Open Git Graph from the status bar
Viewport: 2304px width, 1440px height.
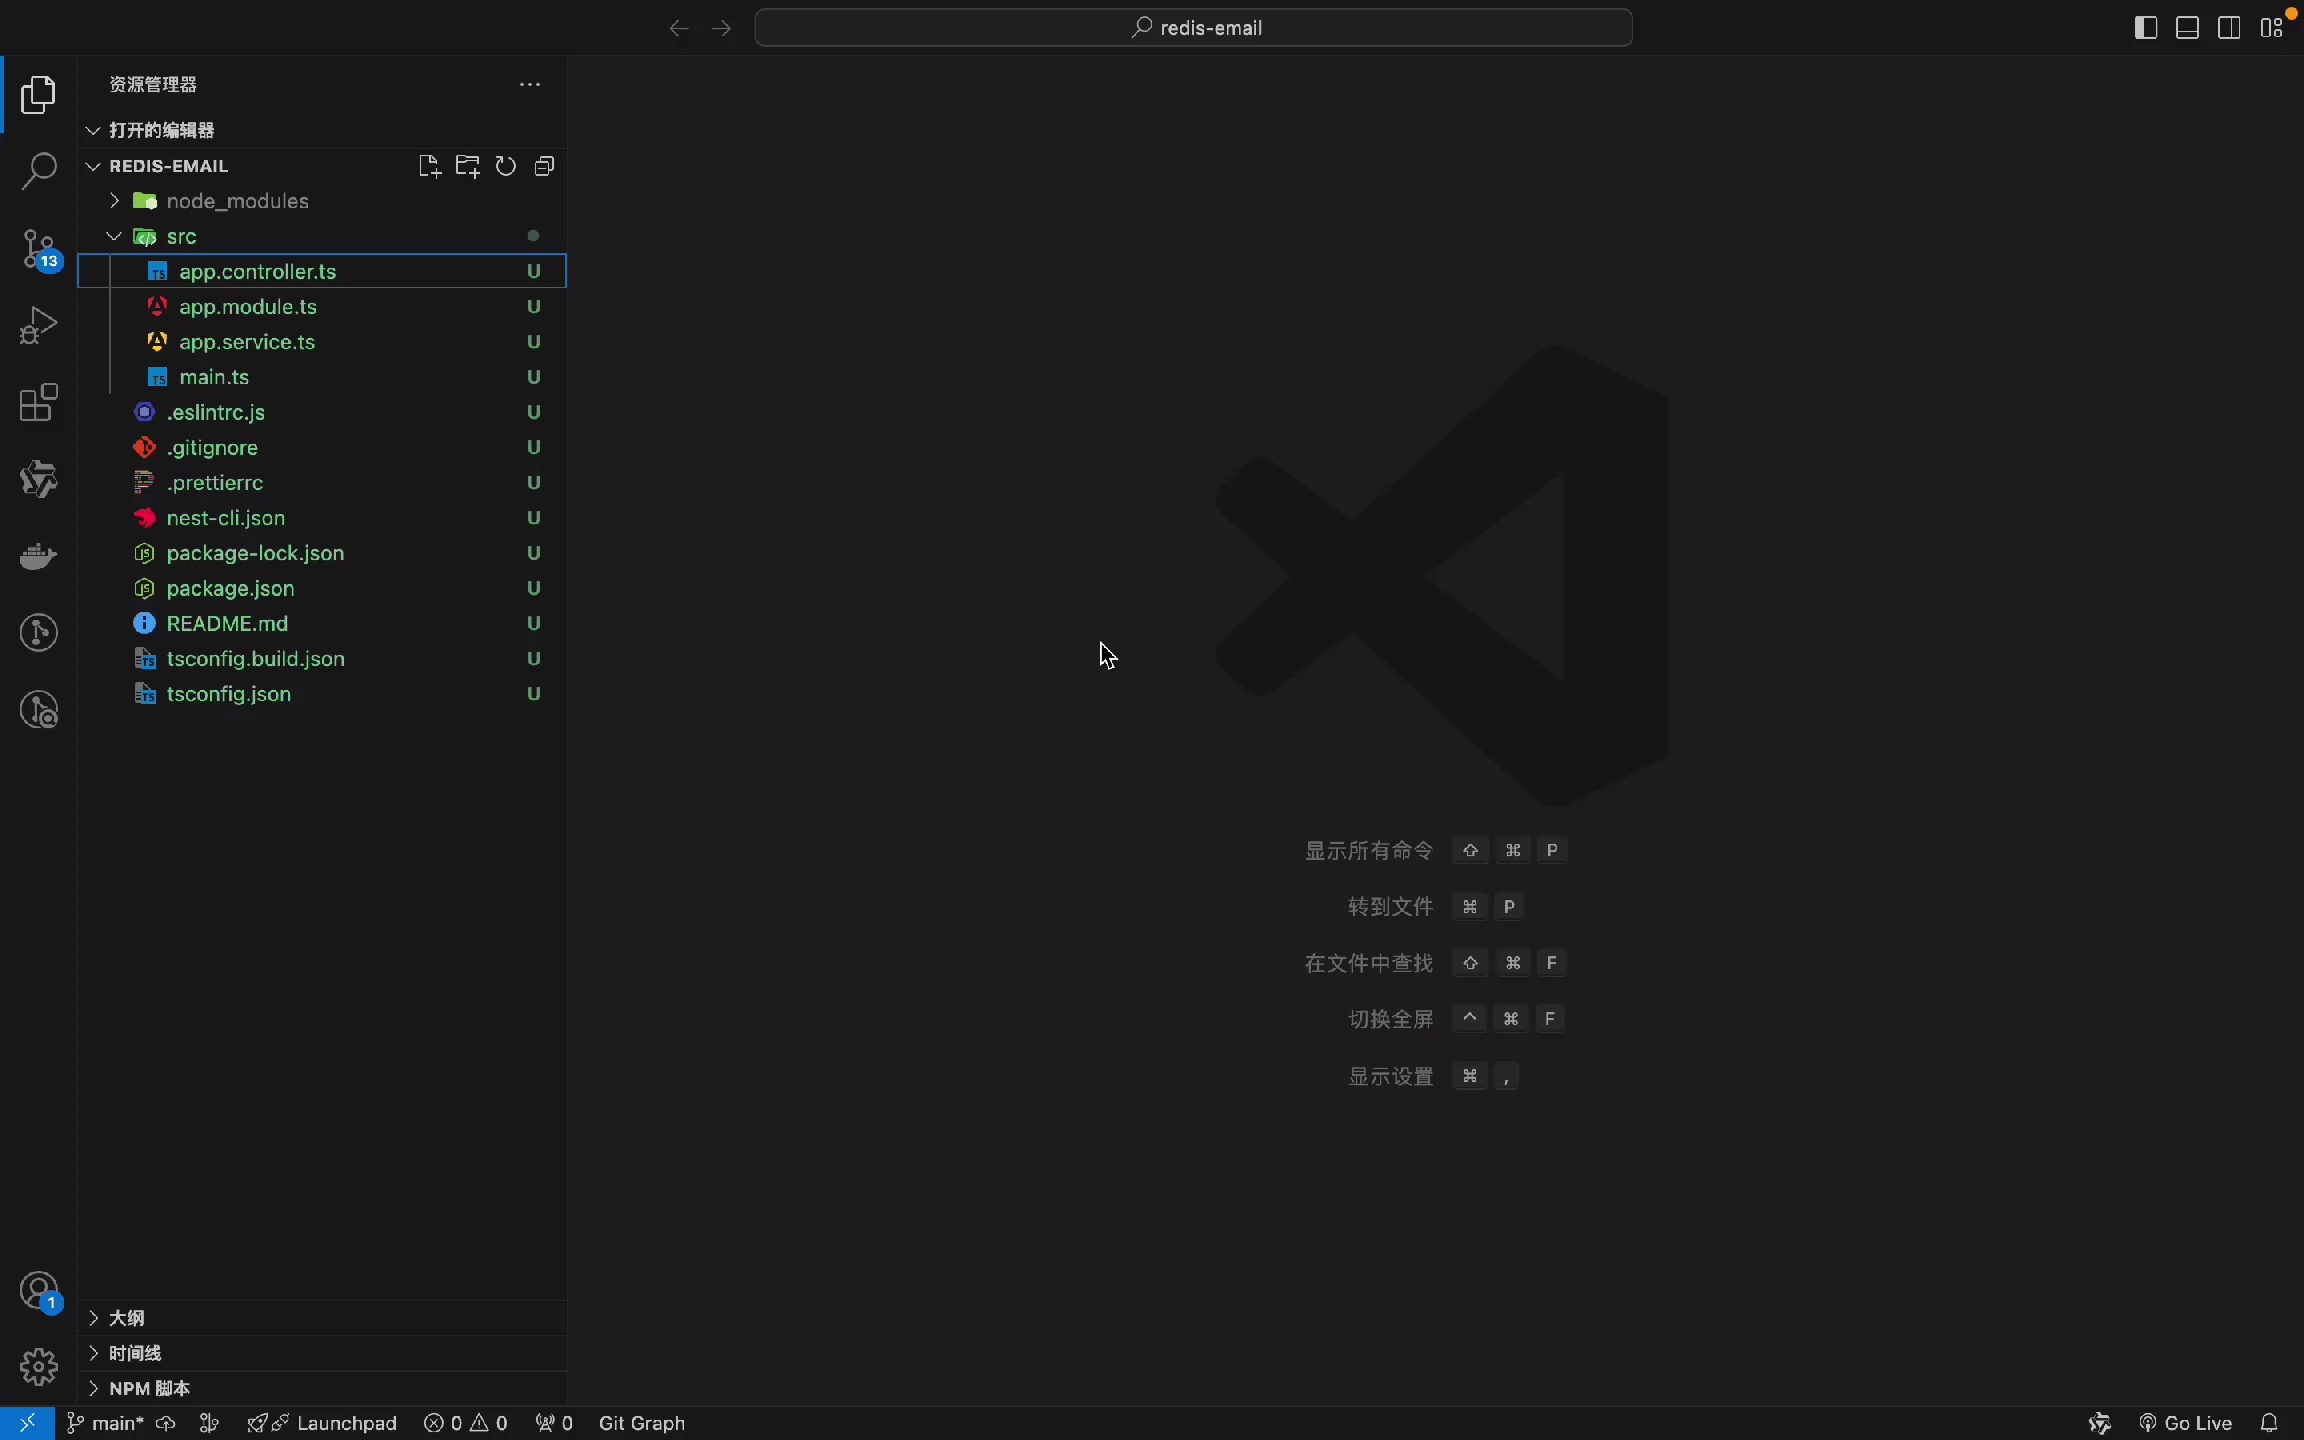643,1422
